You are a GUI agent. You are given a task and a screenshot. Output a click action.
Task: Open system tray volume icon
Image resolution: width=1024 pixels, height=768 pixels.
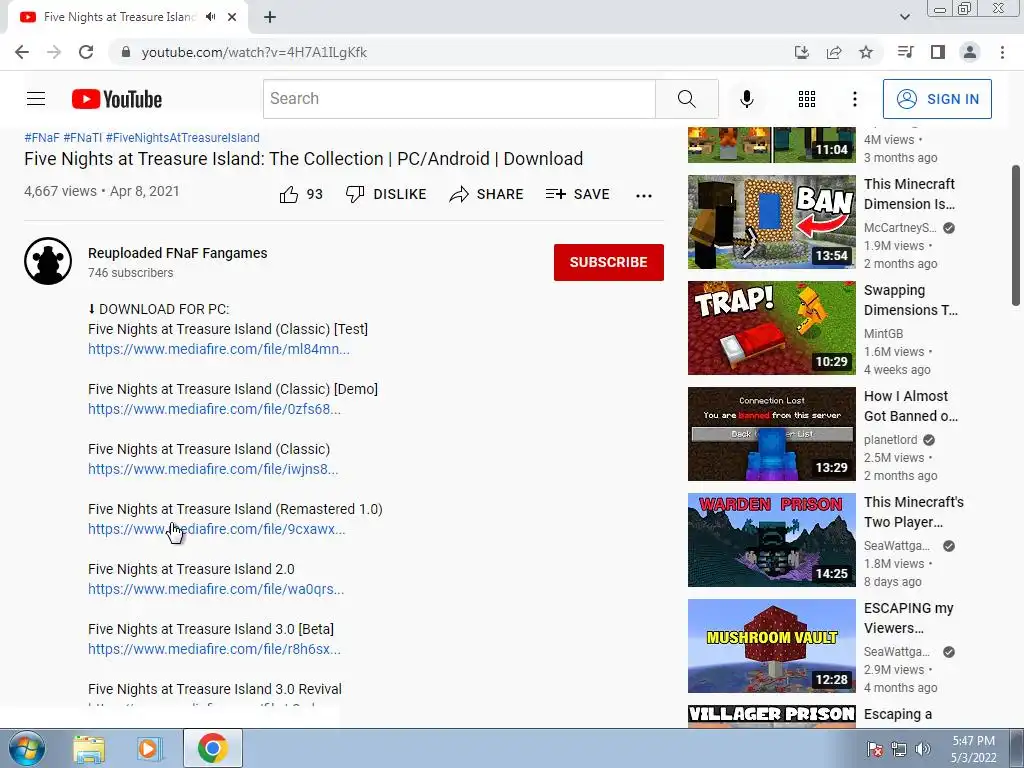coord(923,748)
